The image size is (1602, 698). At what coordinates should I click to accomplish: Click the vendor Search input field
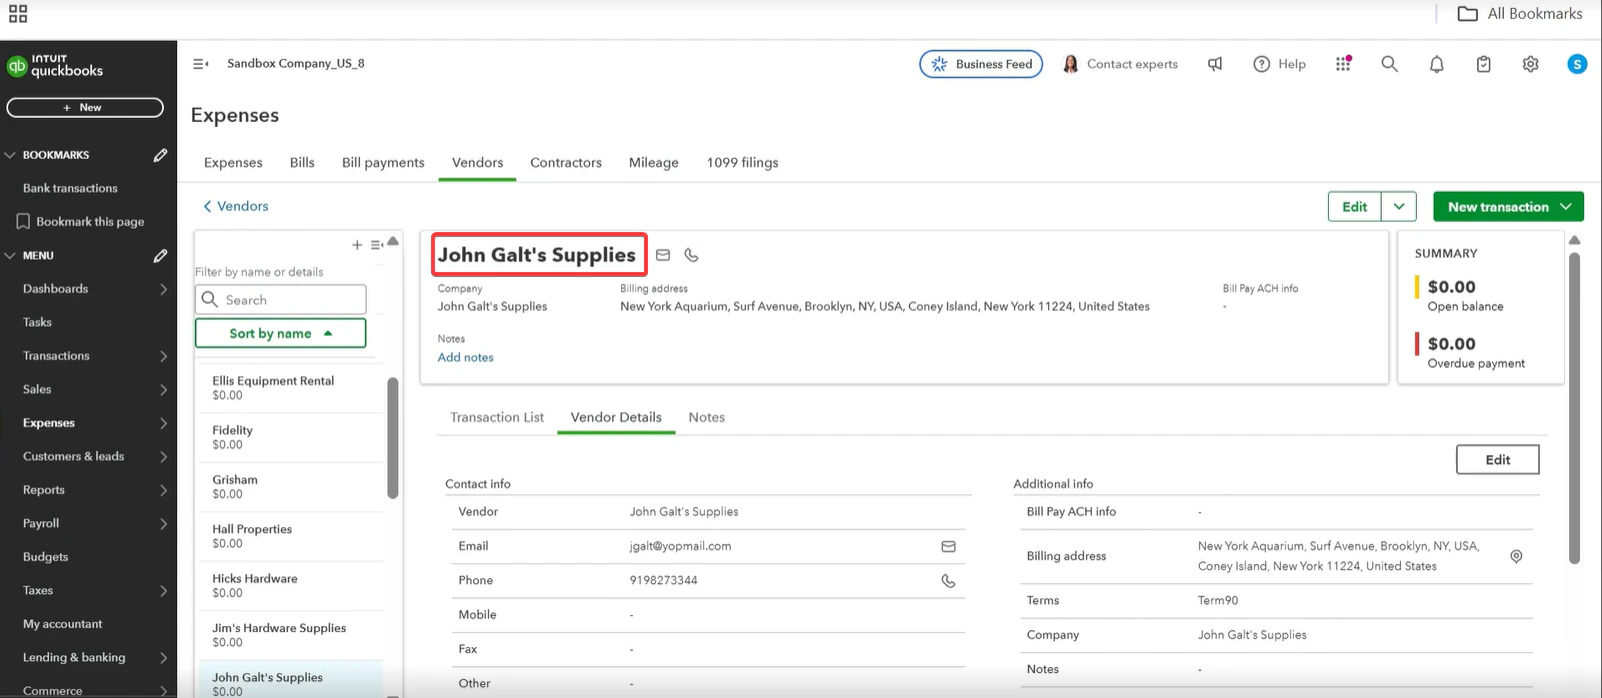280,300
